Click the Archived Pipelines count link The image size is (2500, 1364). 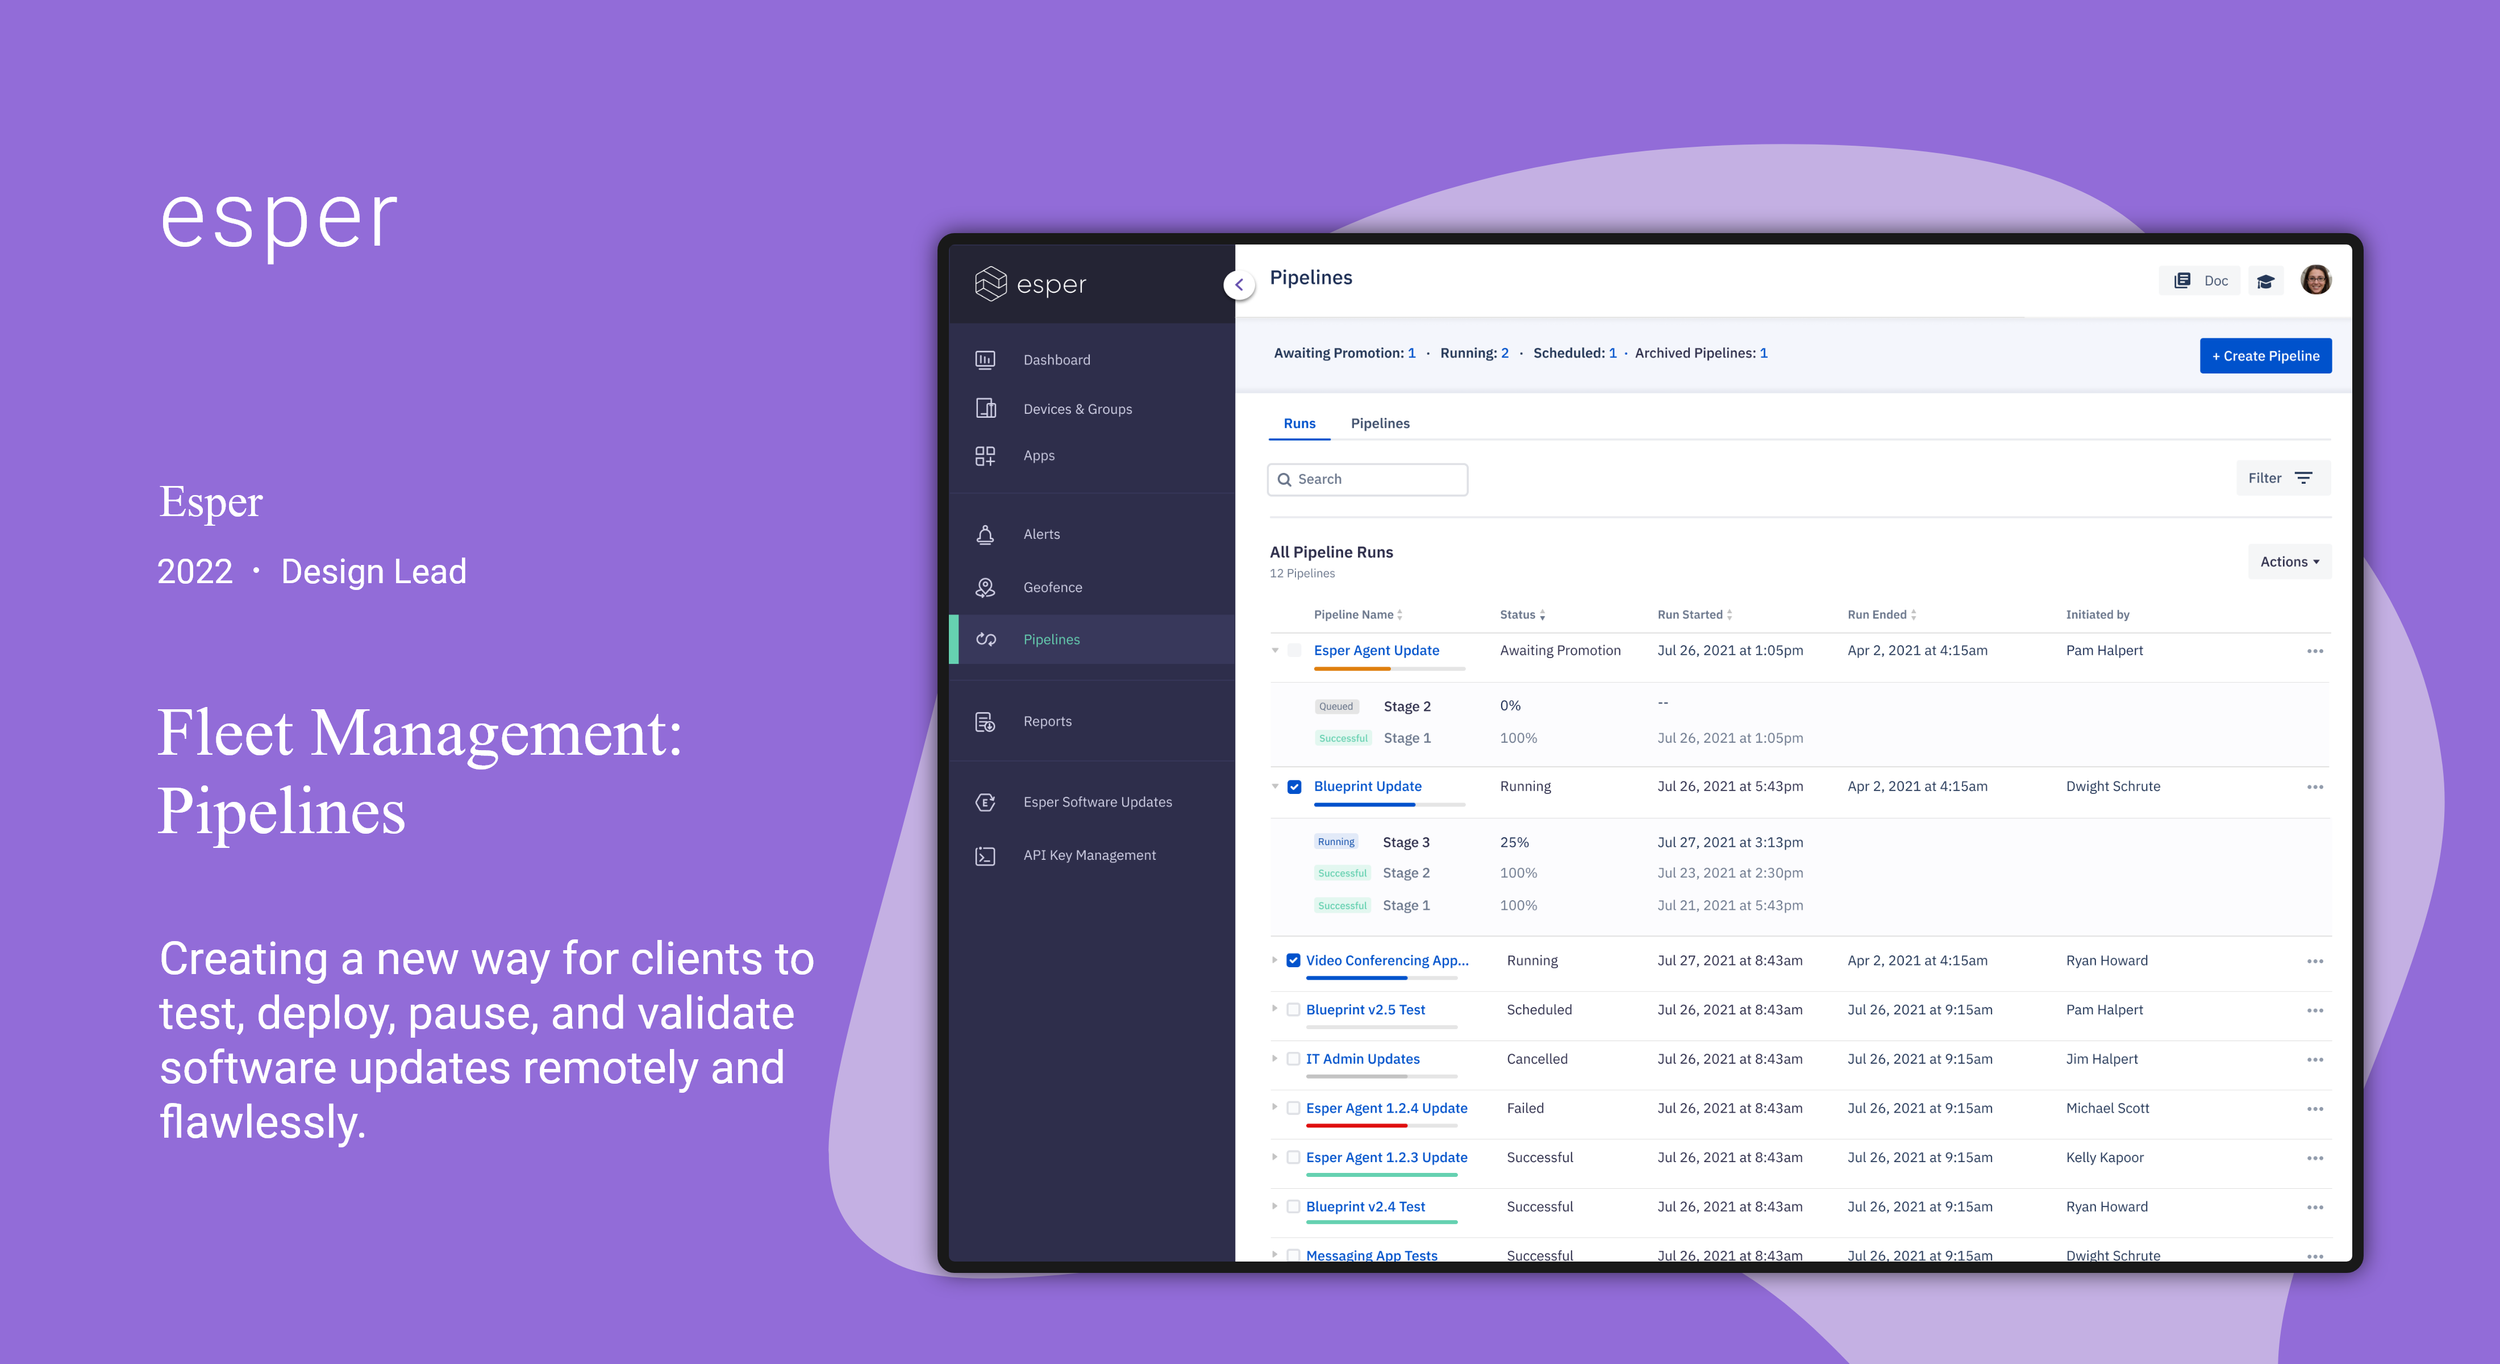[1763, 353]
